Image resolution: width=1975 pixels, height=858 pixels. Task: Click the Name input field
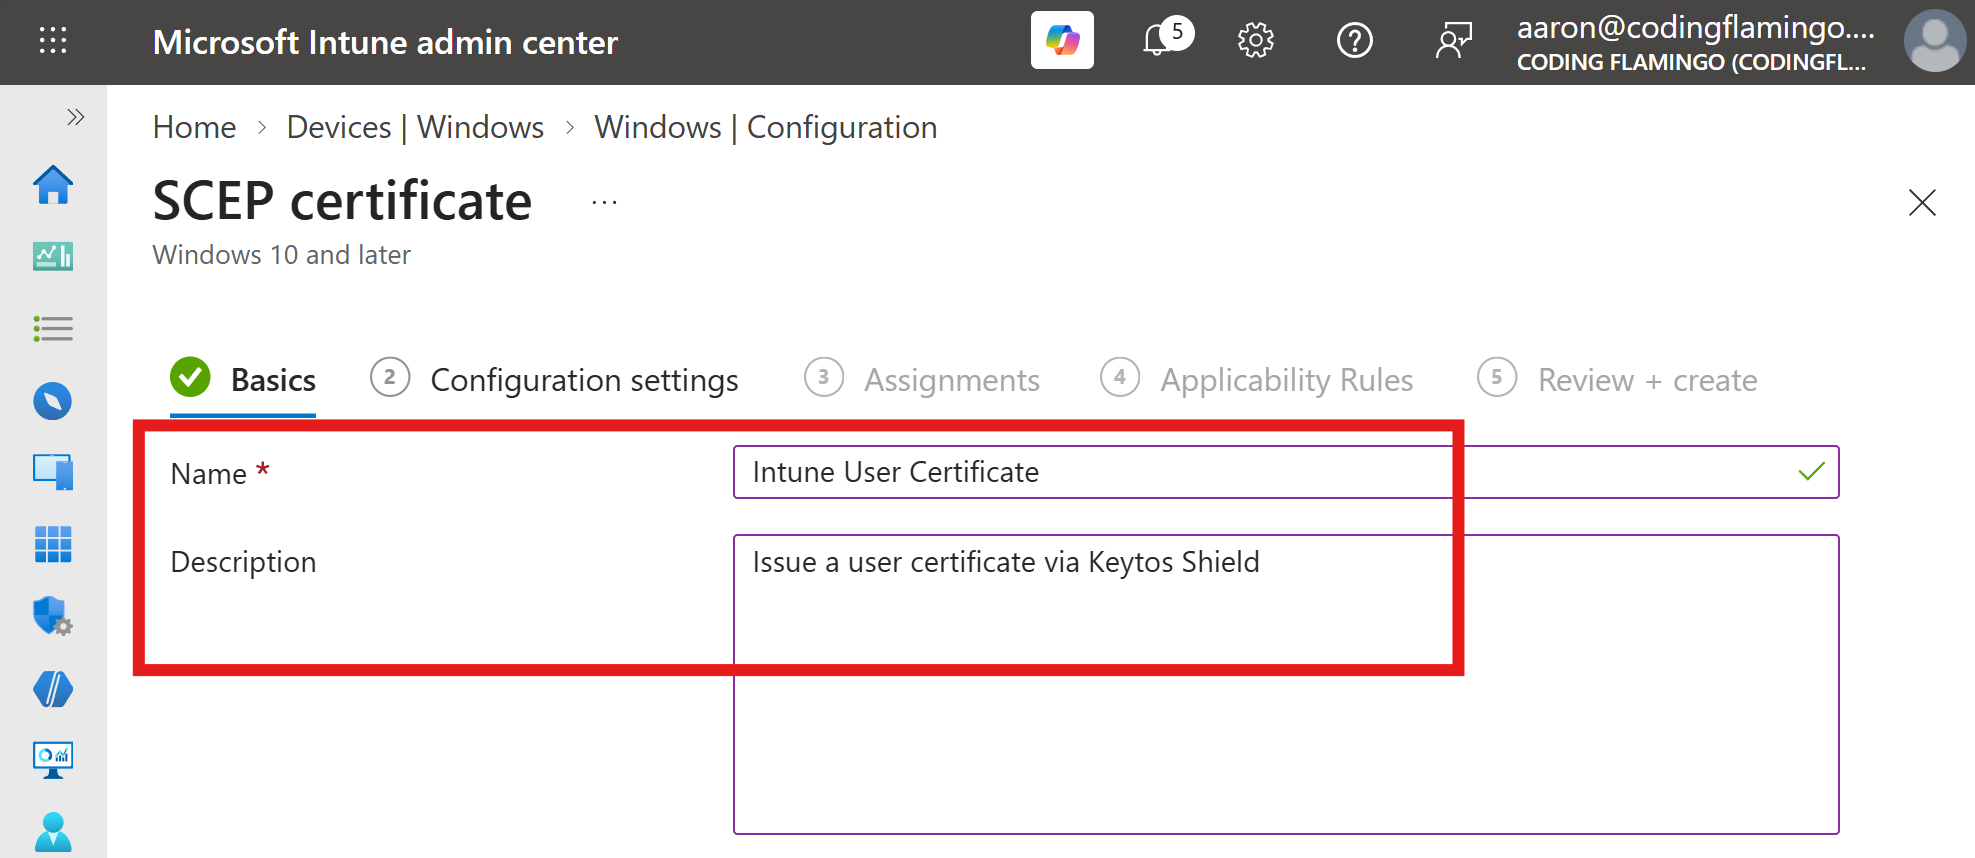[x=1286, y=472]
